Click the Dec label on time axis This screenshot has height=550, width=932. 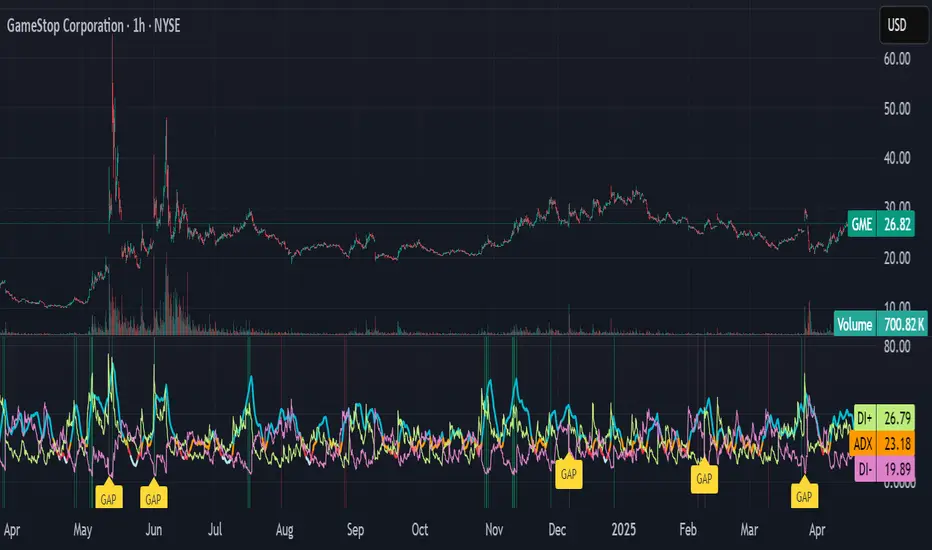click(x=557, y=529)
